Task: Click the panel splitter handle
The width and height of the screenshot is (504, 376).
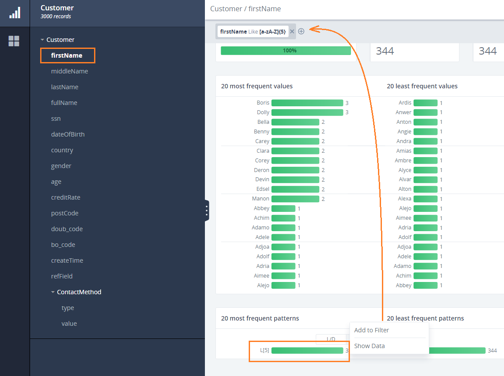Action: pos(207,210)
